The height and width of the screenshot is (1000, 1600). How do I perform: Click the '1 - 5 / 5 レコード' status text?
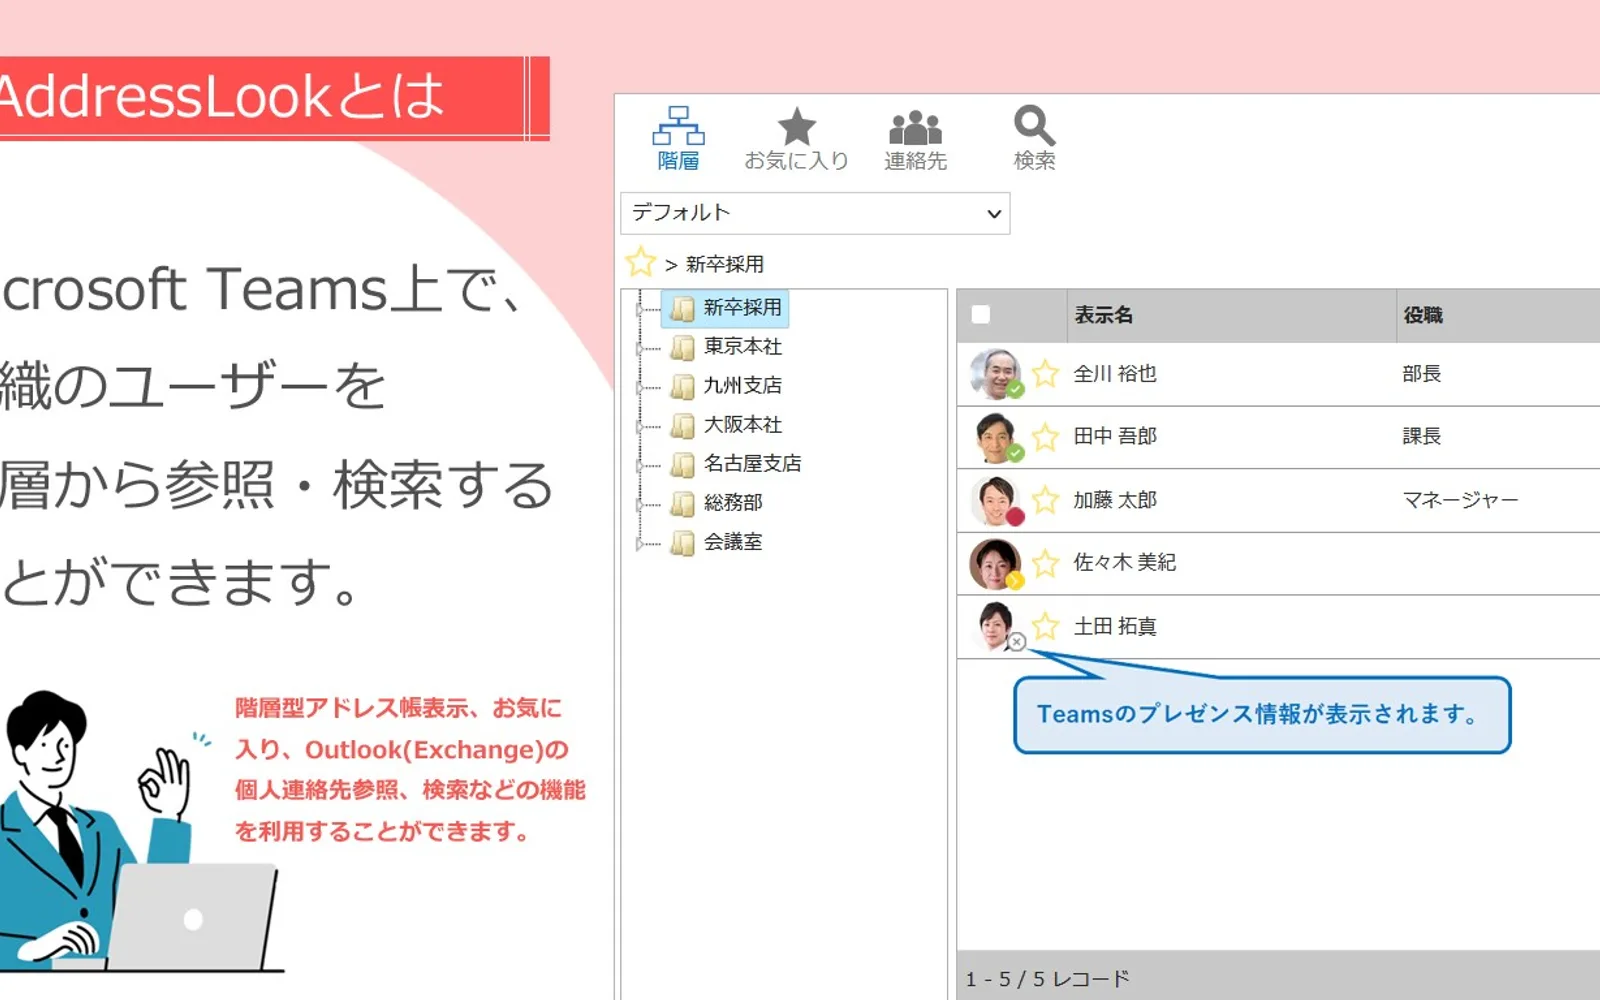1048,979
